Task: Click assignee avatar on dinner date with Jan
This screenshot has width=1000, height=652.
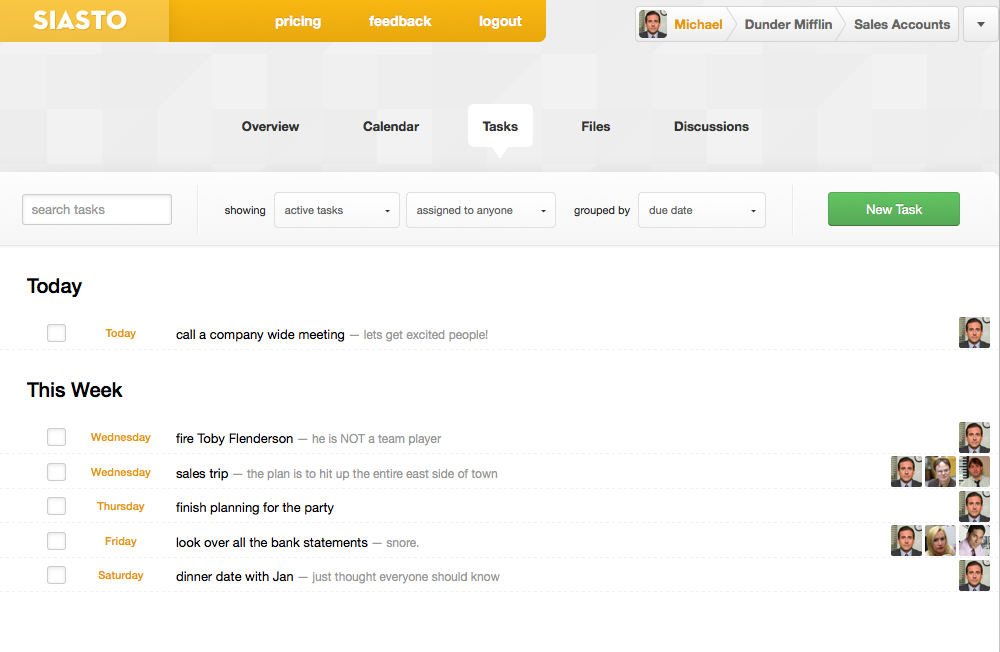Action: pos(974,576)
